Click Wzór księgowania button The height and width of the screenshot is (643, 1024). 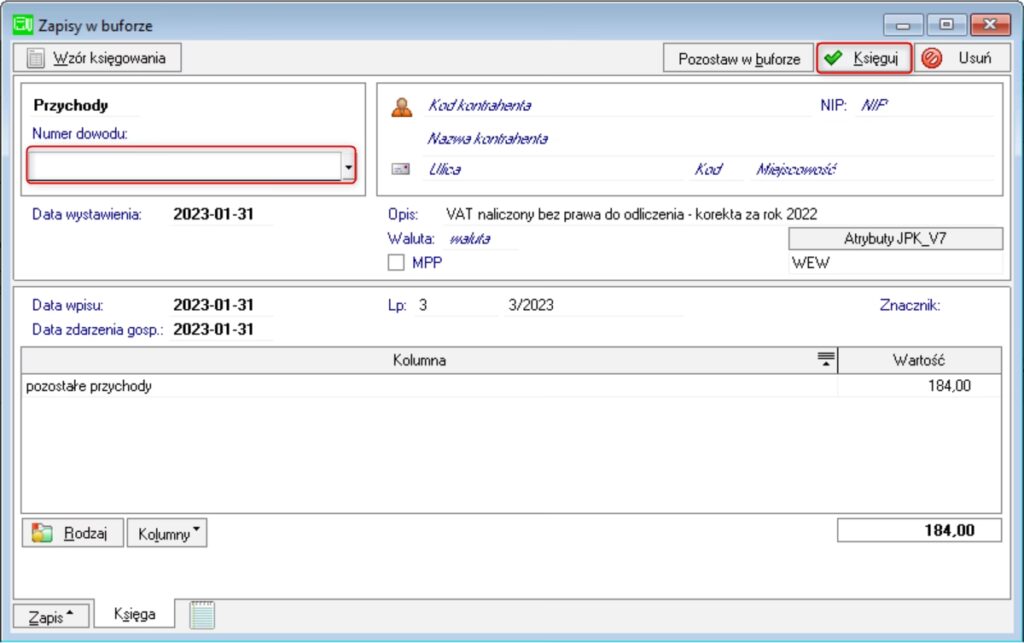(97, 58)
